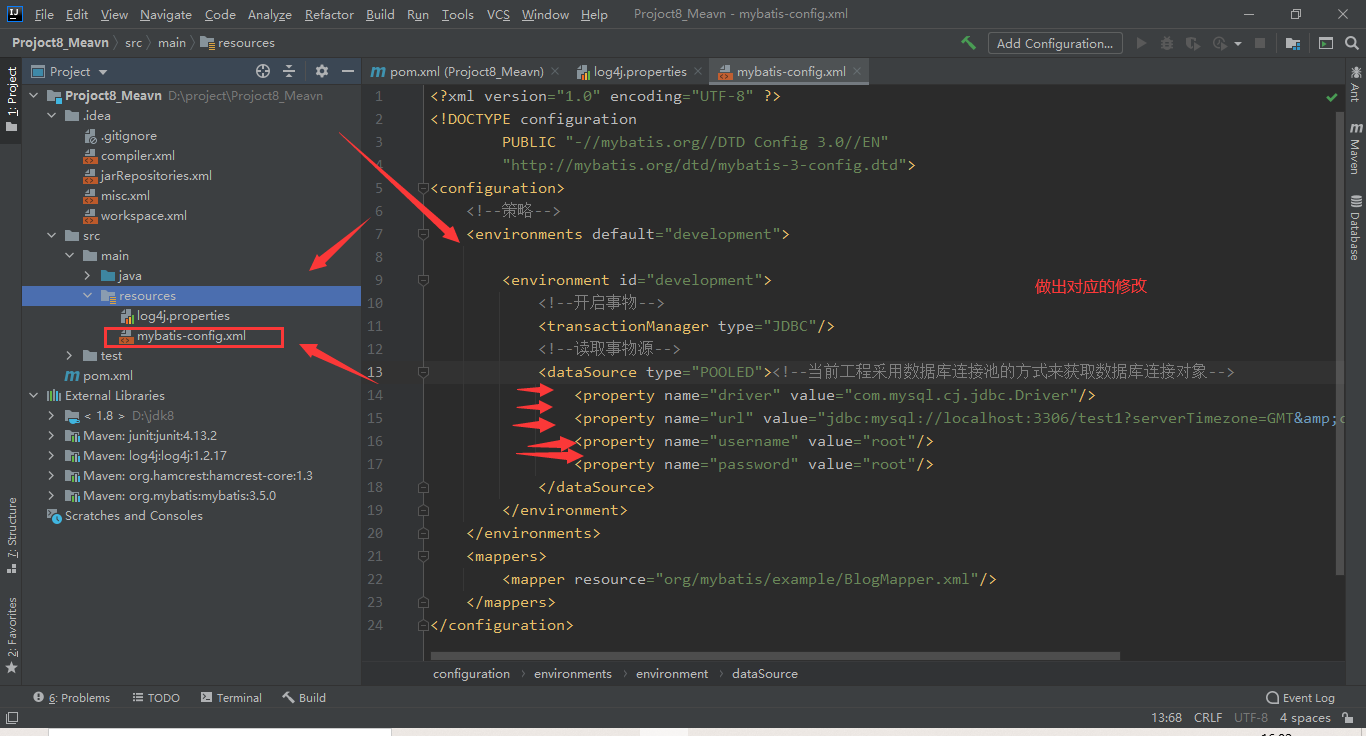Image resolution: width=1366 pixels, height=736 pixels.
Task: Collapse the External Libraries node
Action: (x=35, y=396)
